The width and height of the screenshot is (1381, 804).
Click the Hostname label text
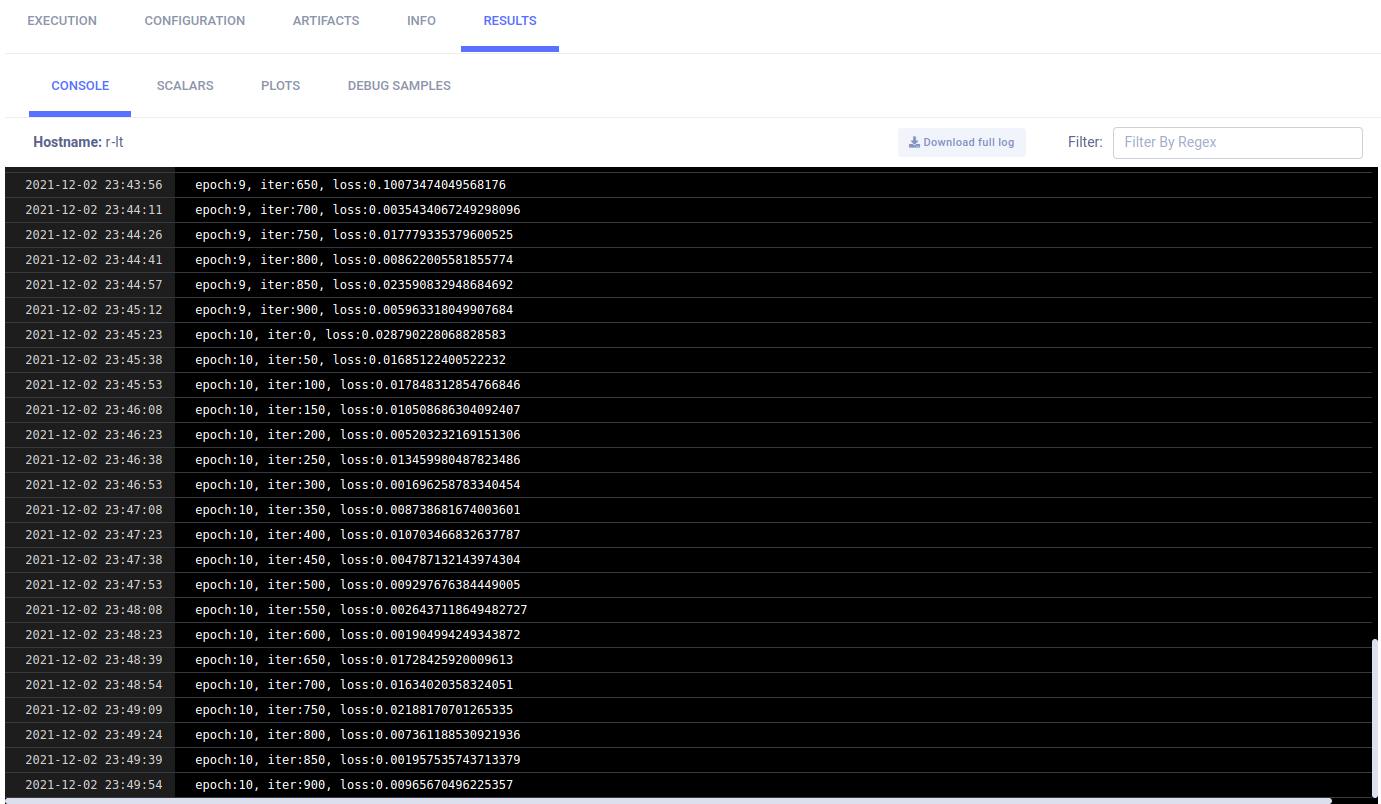click(67, 142)
